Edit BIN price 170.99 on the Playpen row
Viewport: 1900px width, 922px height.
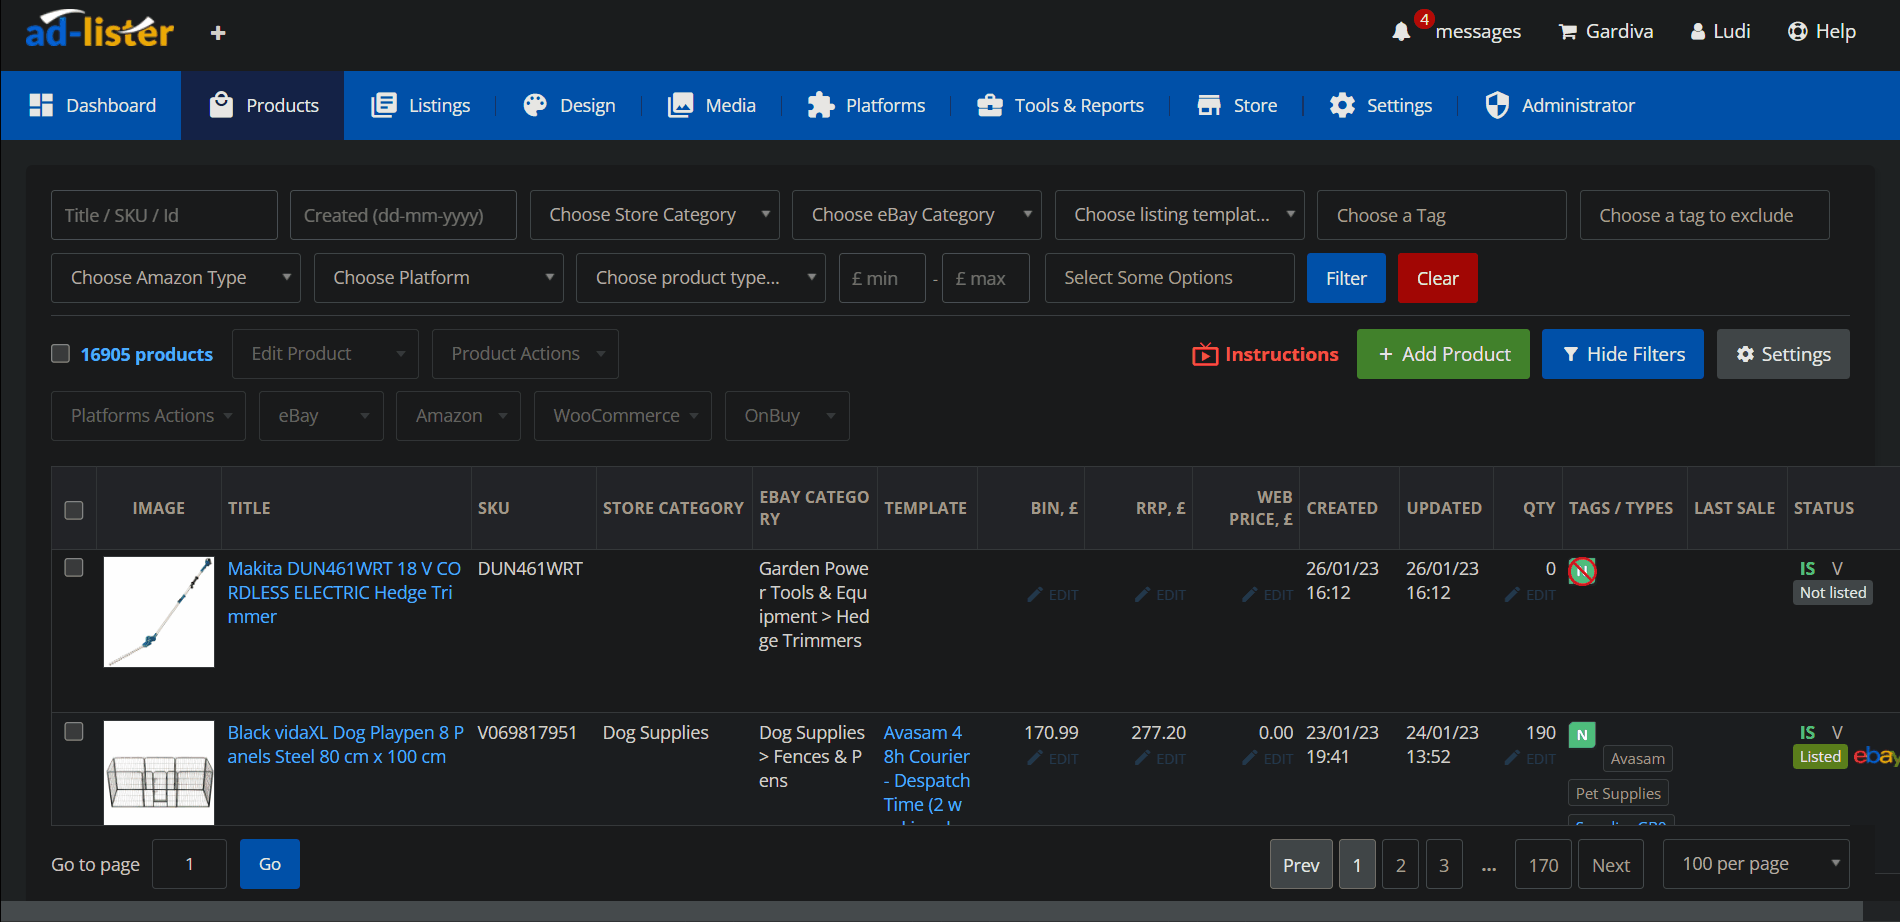coord(1053,759)
